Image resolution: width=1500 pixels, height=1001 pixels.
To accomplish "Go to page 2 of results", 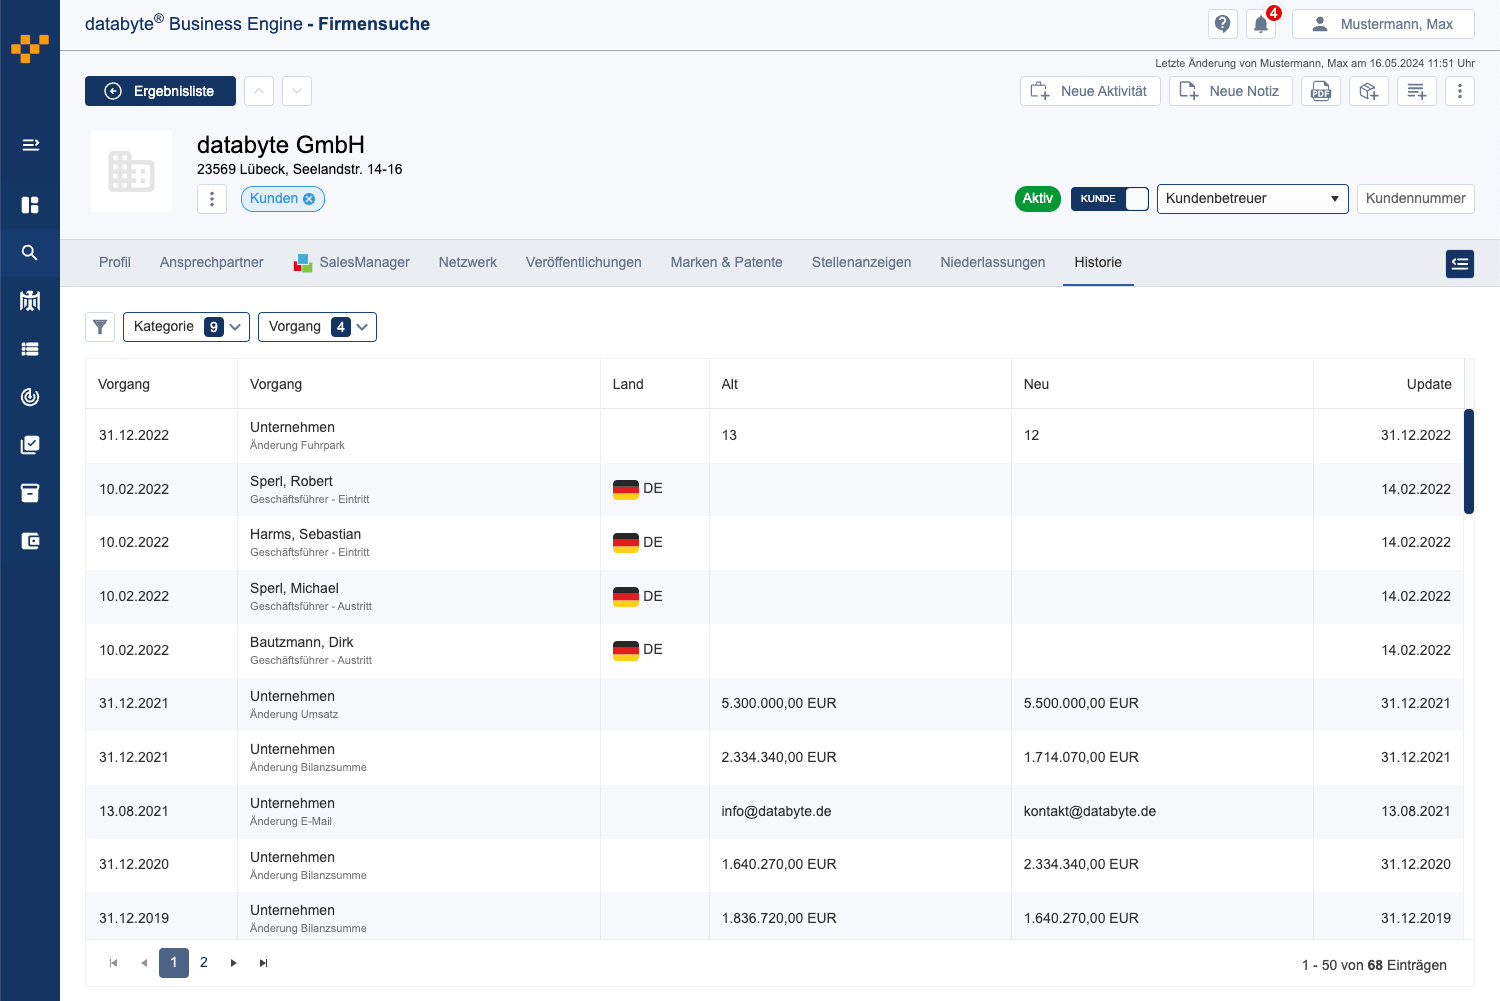I will click(x=204, y=963).
